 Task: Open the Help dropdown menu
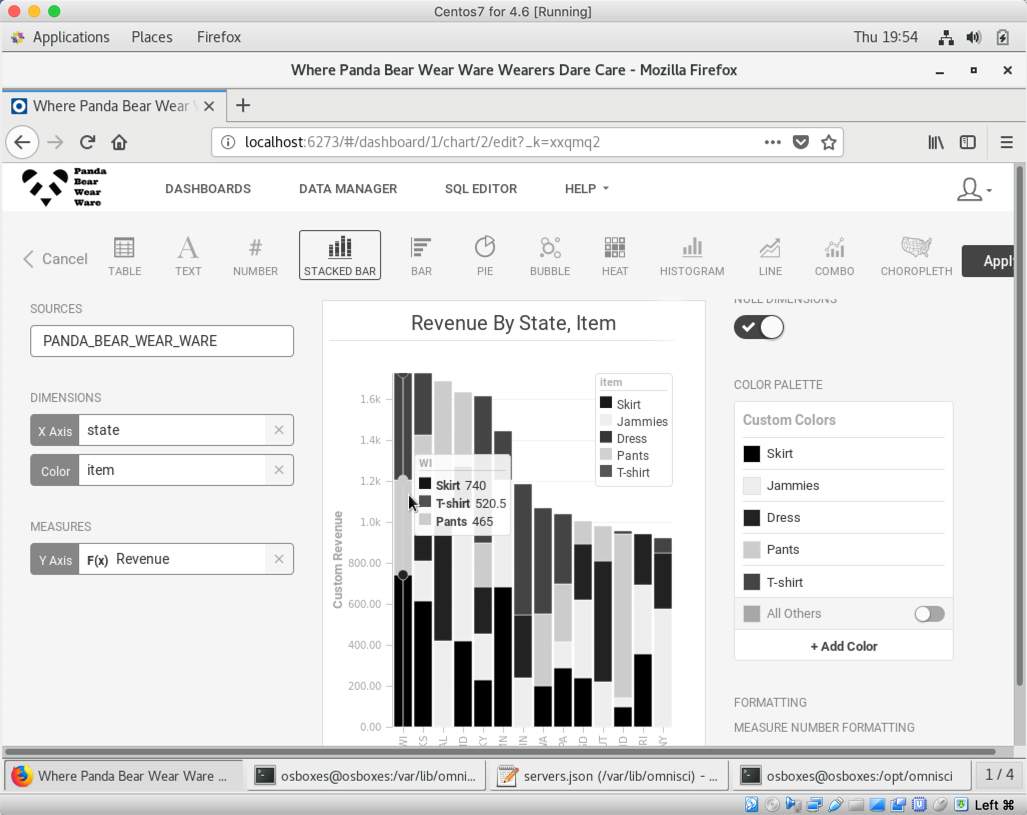click(x=586, y=188)
